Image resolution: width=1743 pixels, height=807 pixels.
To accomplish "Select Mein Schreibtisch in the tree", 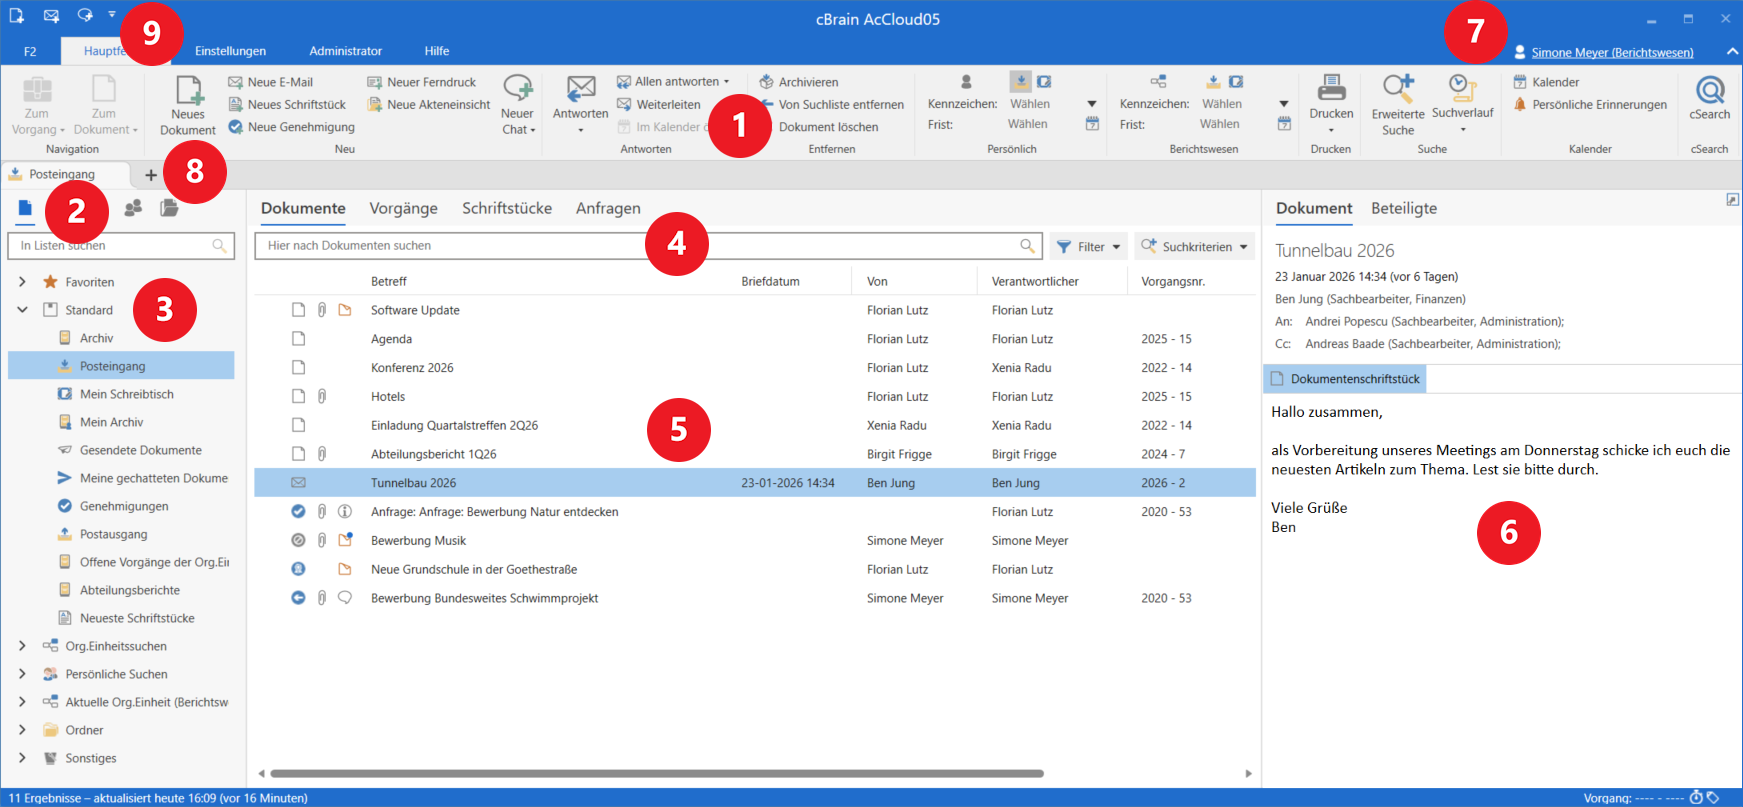I will (121, 394).
